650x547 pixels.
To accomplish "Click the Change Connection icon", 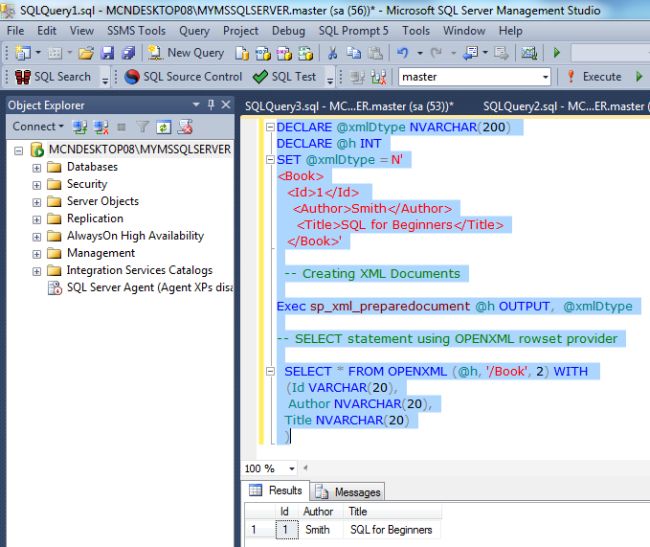I will point(378,77).
